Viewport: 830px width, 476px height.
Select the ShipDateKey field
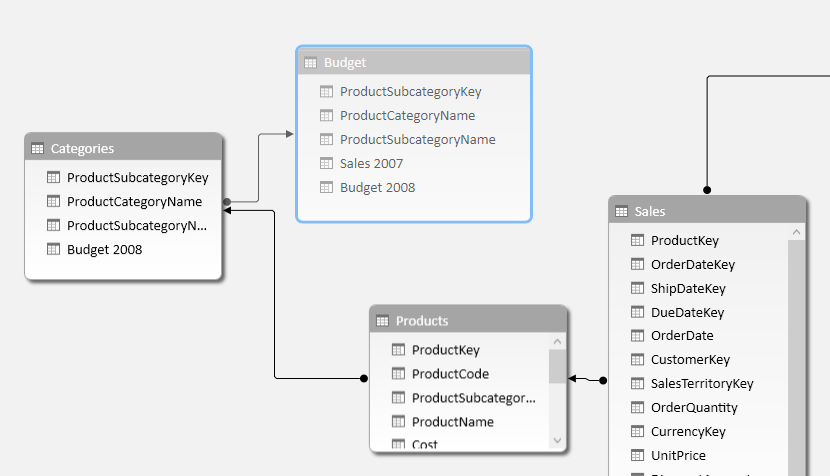tap(688, 288)
